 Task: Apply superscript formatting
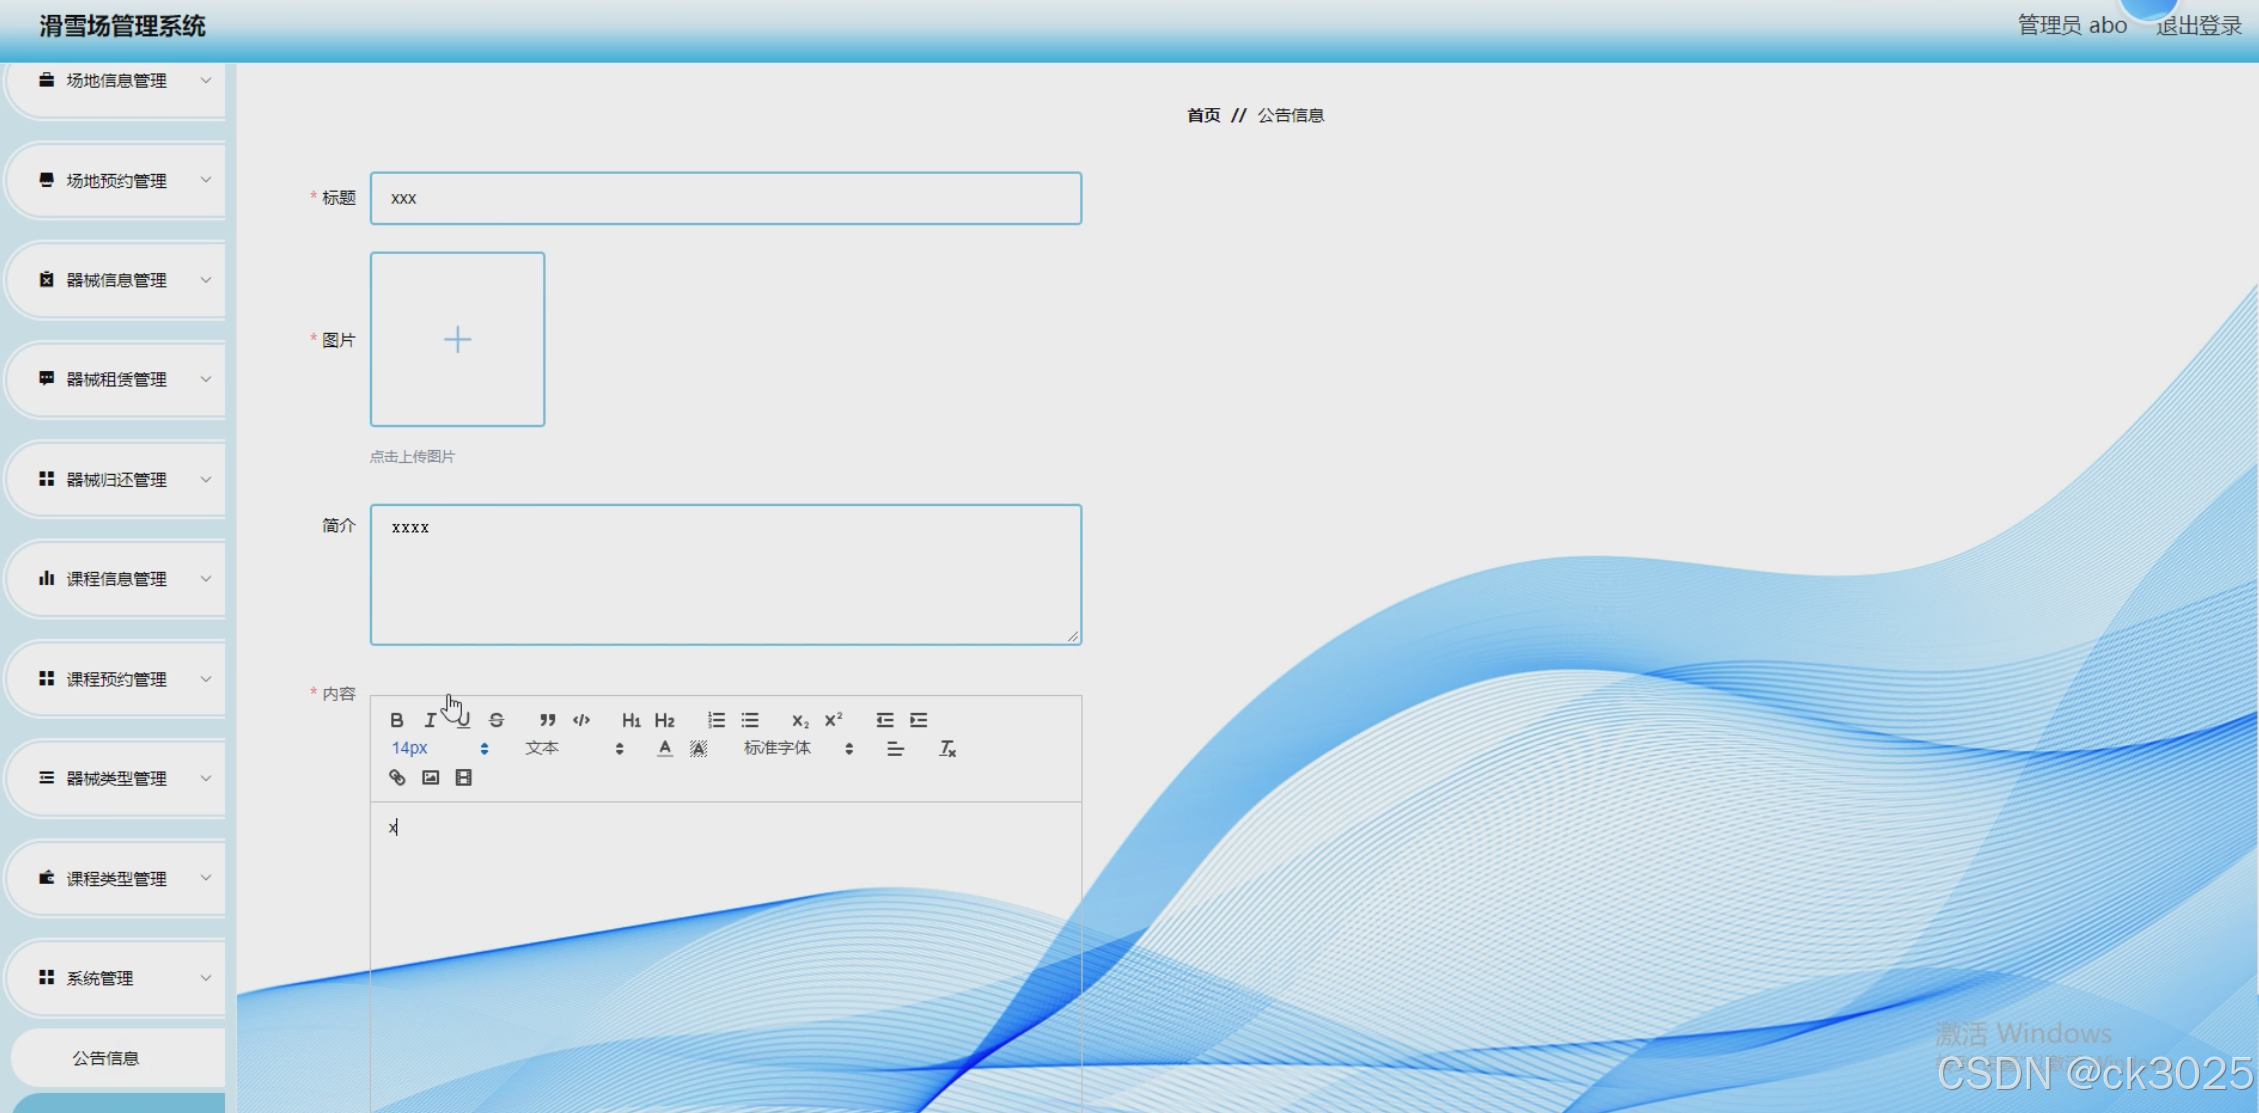click(833, 720)
